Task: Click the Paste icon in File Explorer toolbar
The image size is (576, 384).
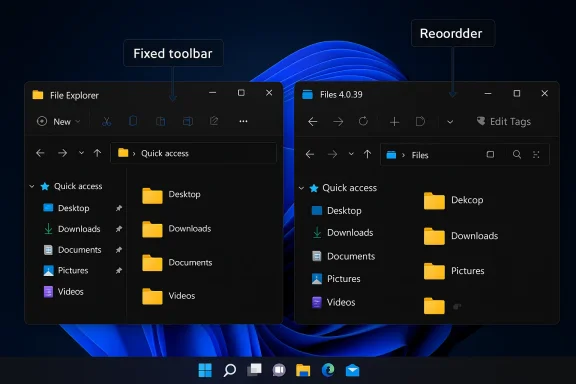Action: click(x=161, y=121)
